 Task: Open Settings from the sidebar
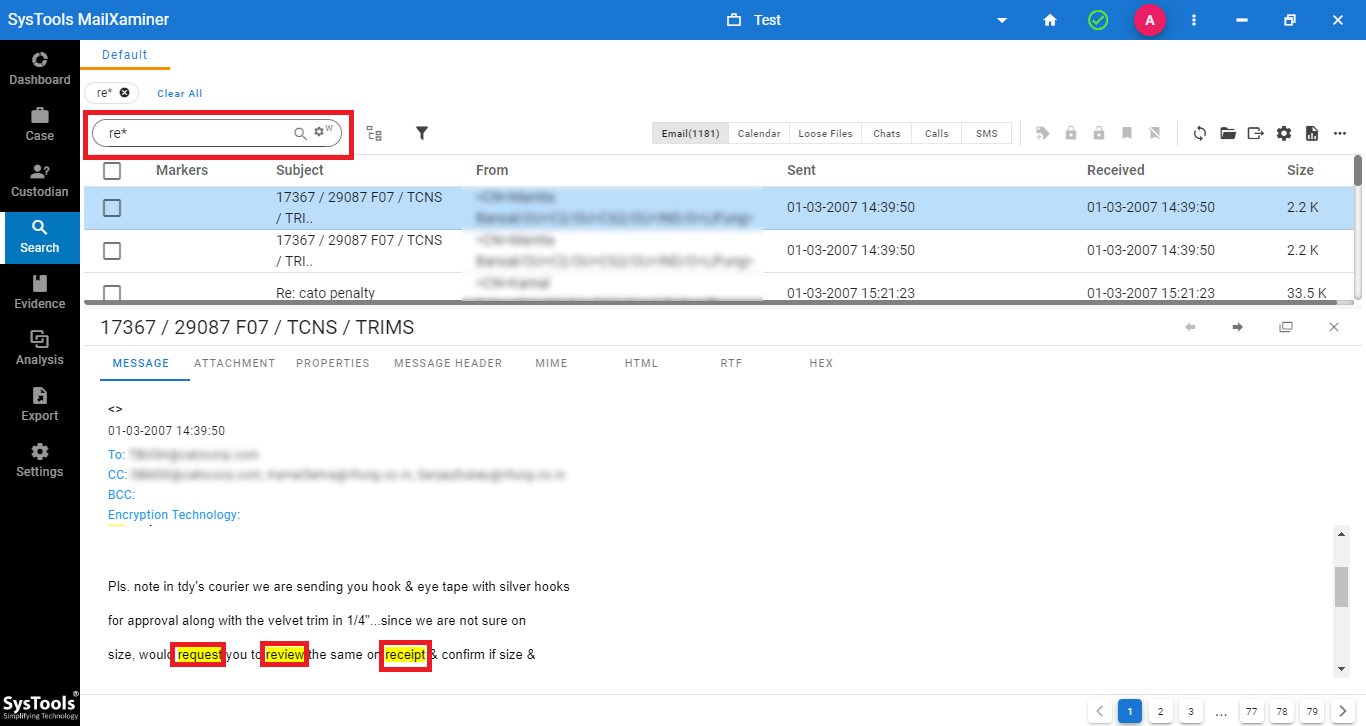(40, 460)
